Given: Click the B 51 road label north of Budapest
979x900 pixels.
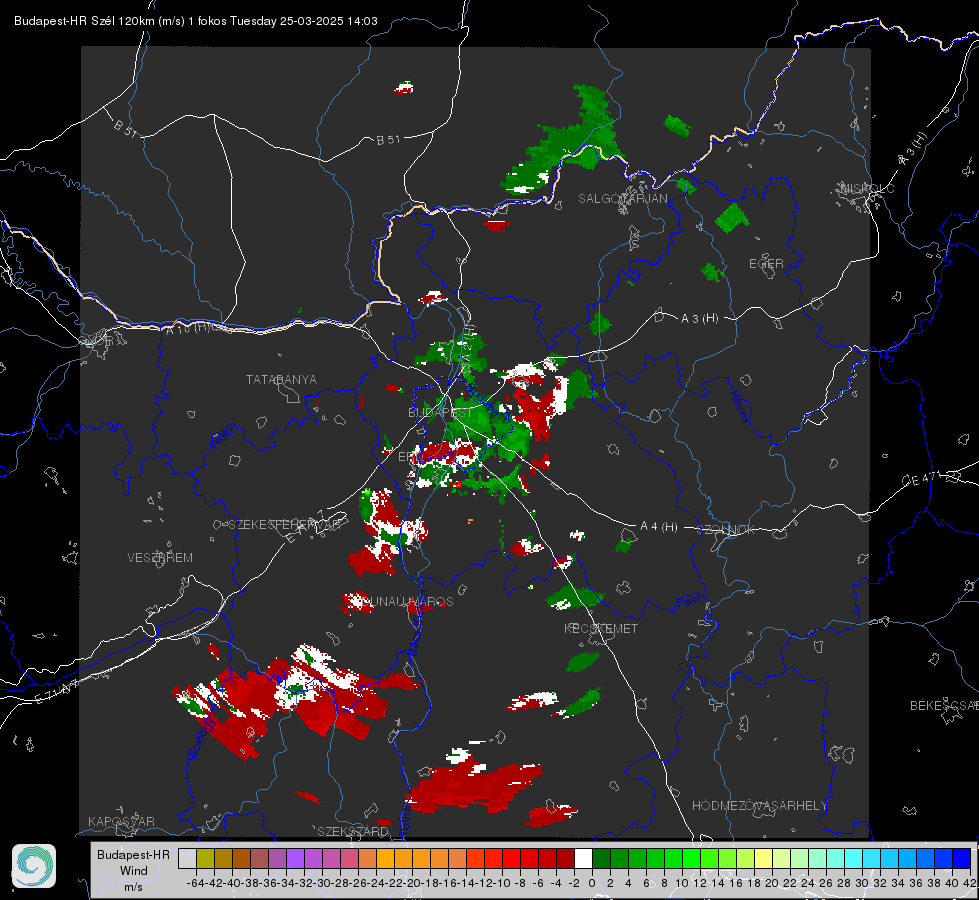Looking at the screenshot, I should coord(388,140).
